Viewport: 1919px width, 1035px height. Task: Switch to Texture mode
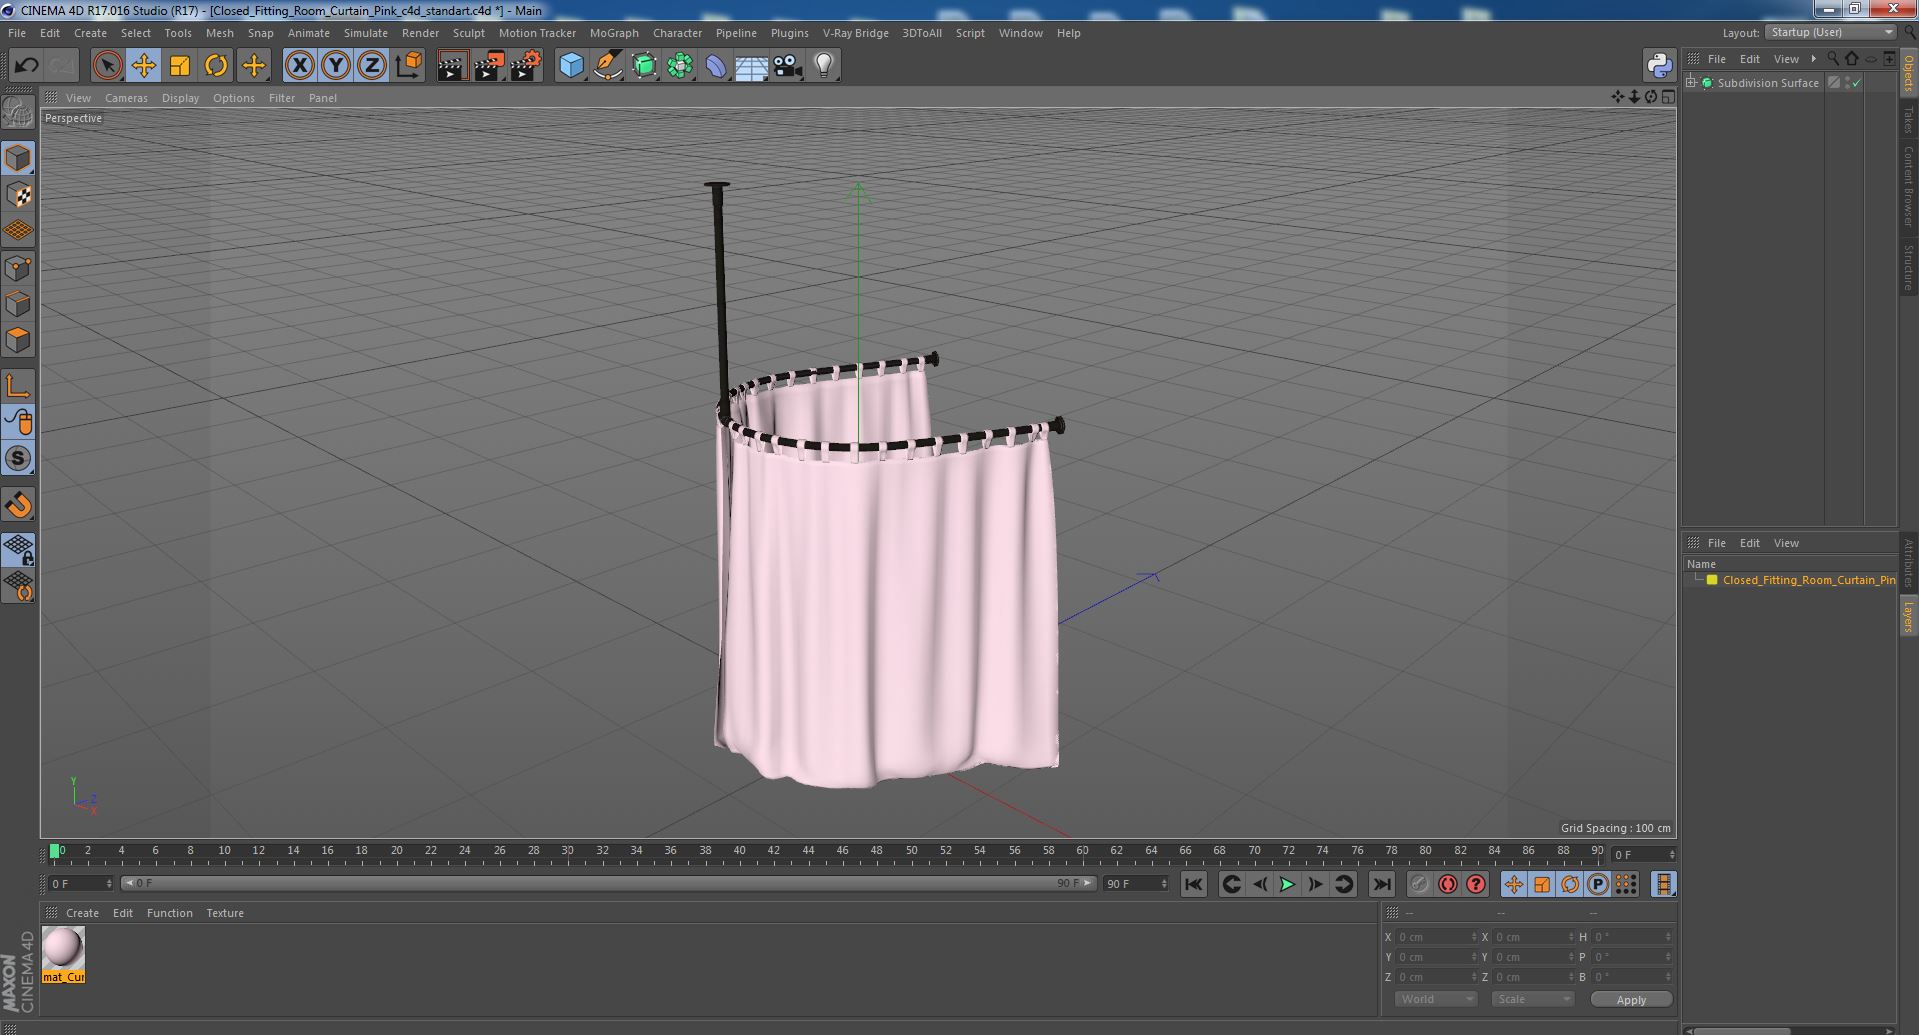pos(18,195)
